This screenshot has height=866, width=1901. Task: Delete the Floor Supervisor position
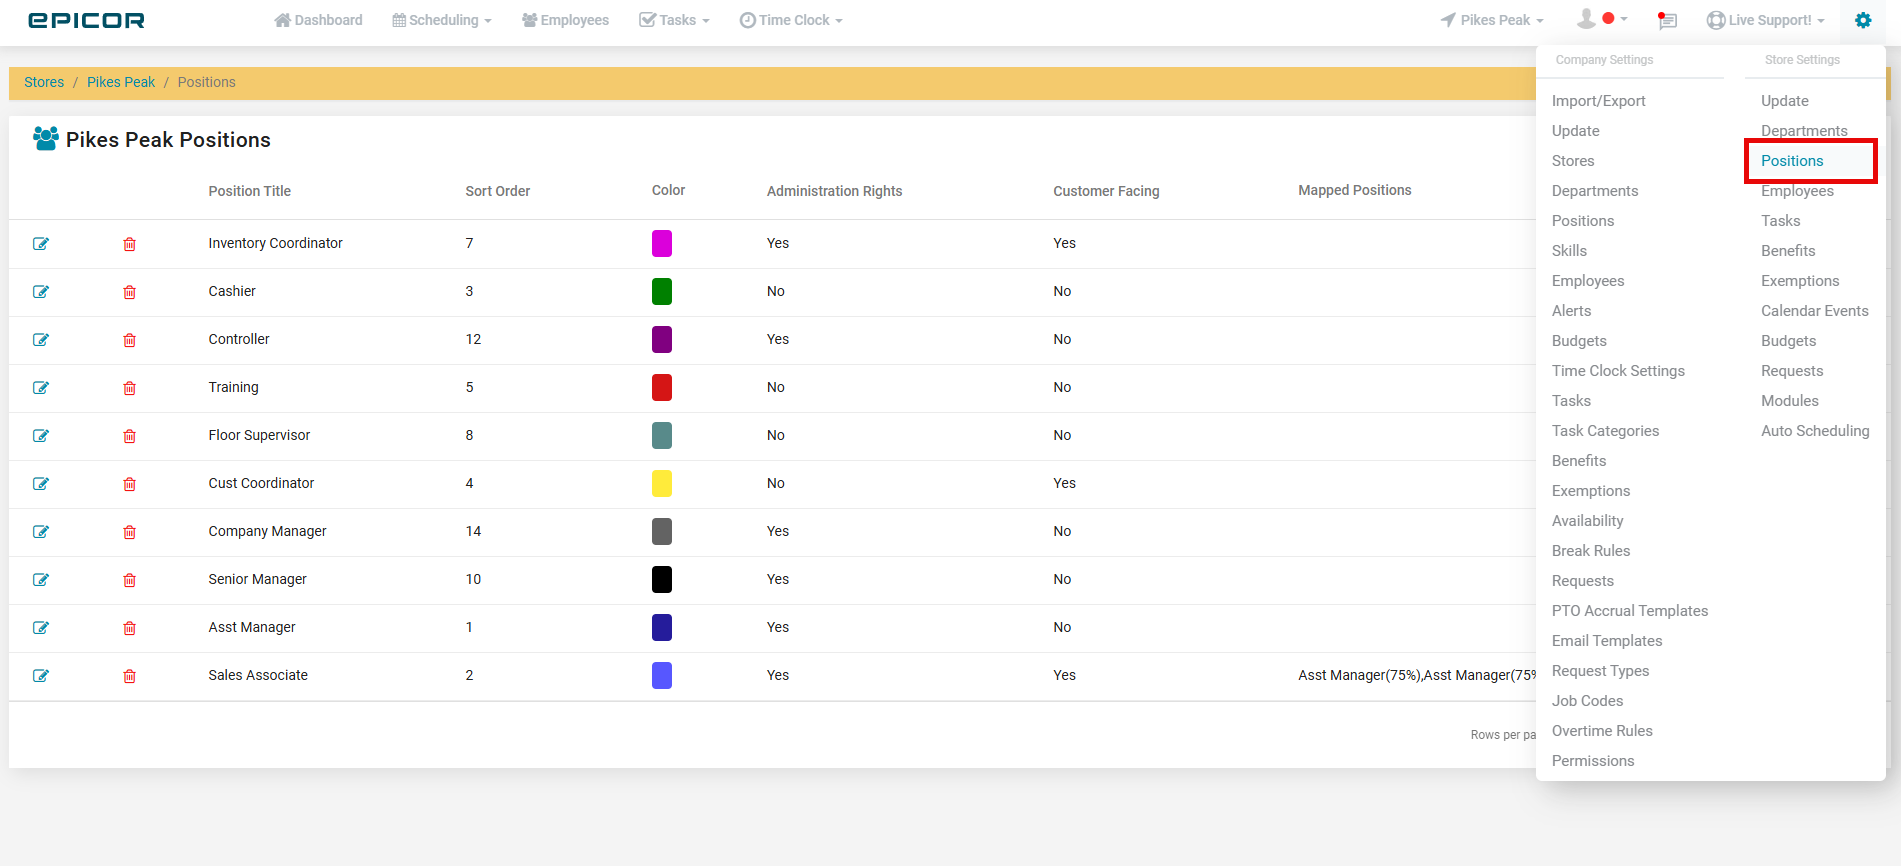click(129, 436)
